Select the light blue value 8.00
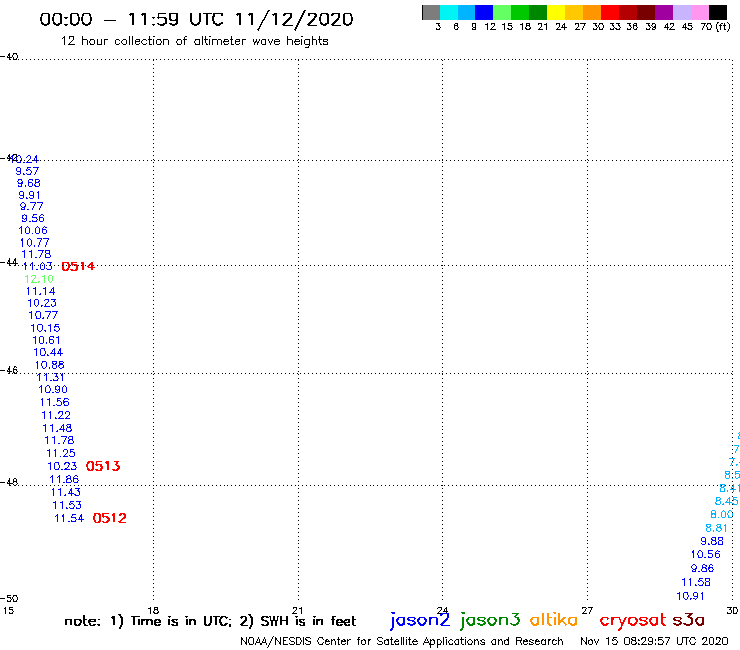Image resolution: width=740 pixels, height=650 pixels. click(722, 515)
